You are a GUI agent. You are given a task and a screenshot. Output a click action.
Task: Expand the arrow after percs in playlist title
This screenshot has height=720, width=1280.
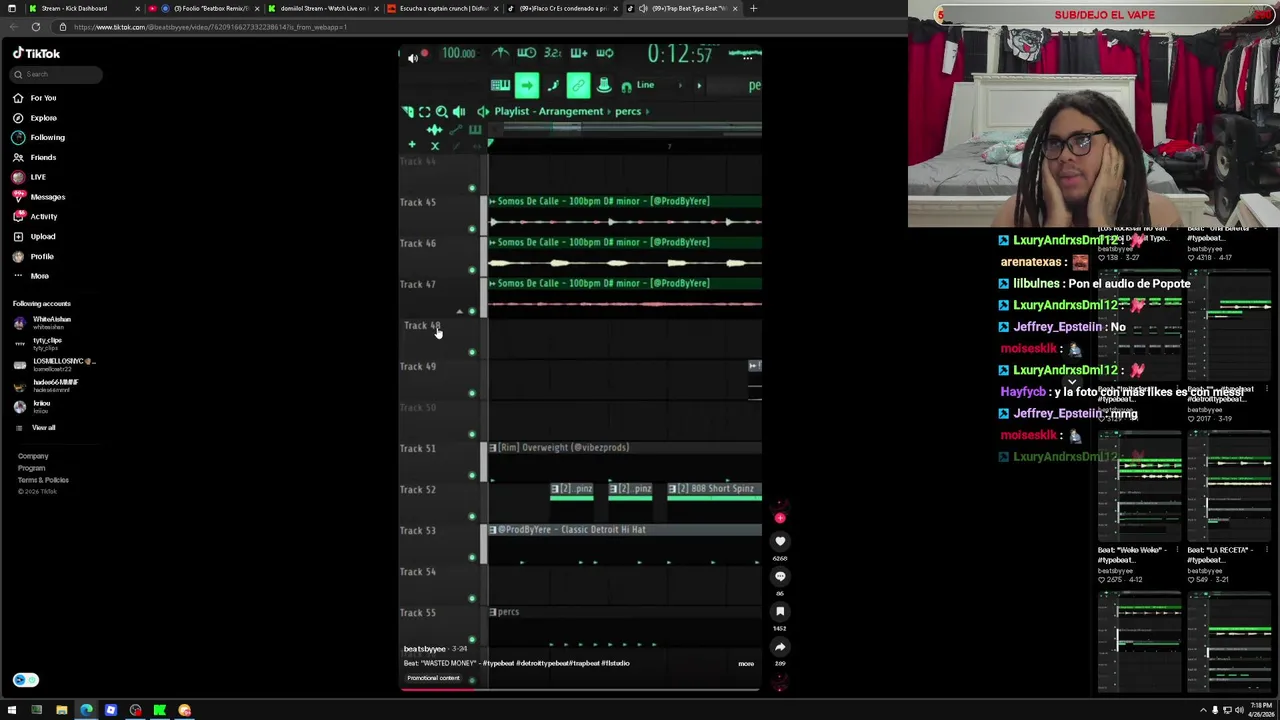(648, 112)
